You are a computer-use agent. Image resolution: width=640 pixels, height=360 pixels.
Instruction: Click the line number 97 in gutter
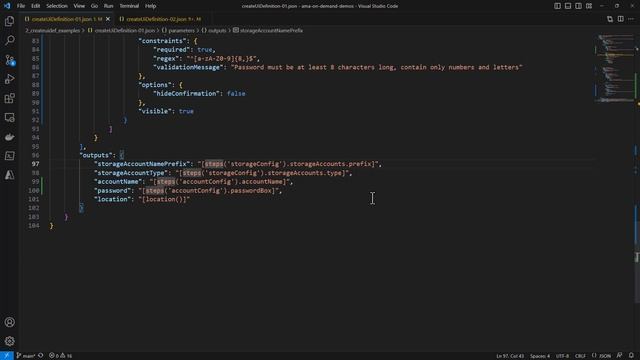36,164
